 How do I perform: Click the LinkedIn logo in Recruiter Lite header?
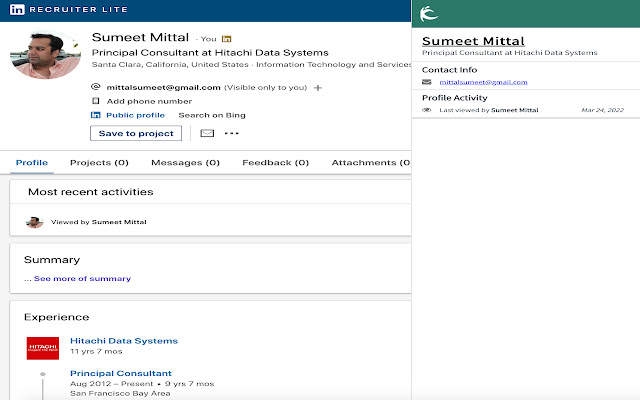click(x=17, y=9)
